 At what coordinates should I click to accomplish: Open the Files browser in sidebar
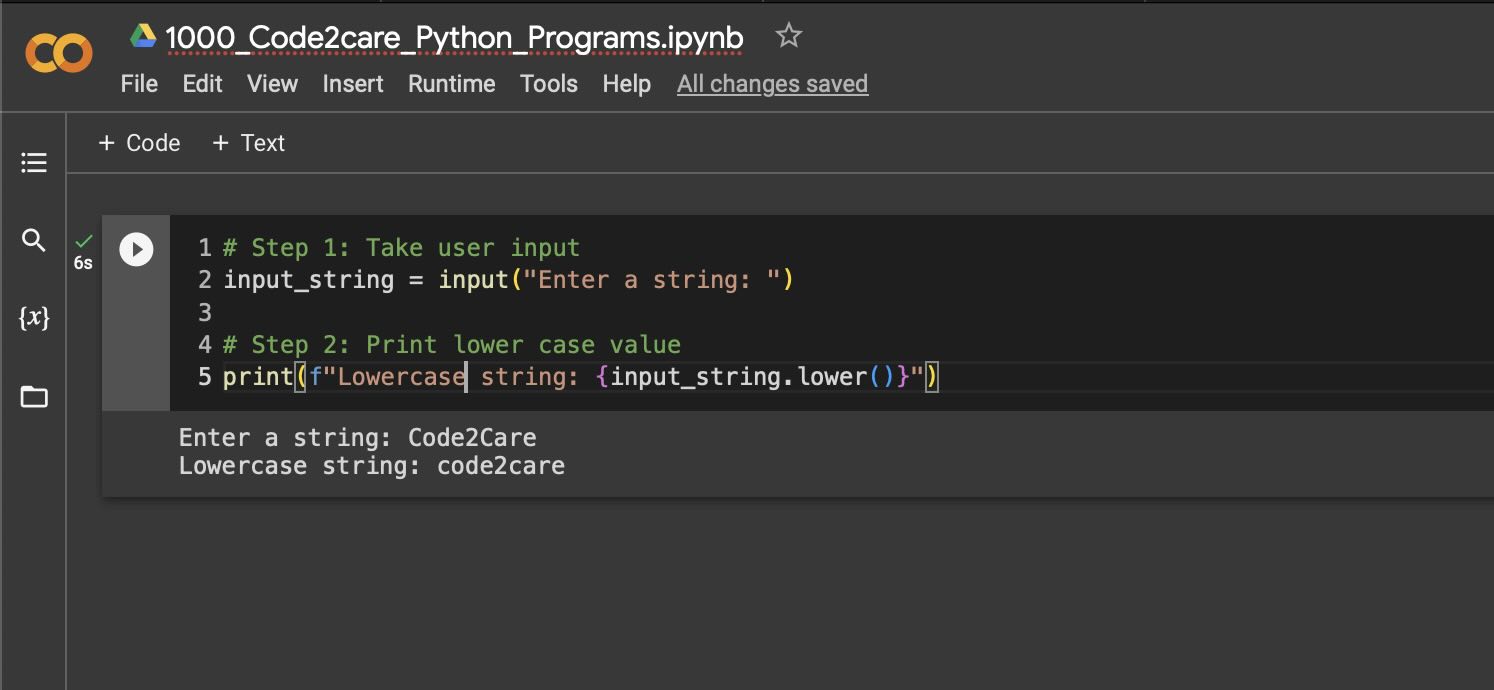[x=33, y=396]
